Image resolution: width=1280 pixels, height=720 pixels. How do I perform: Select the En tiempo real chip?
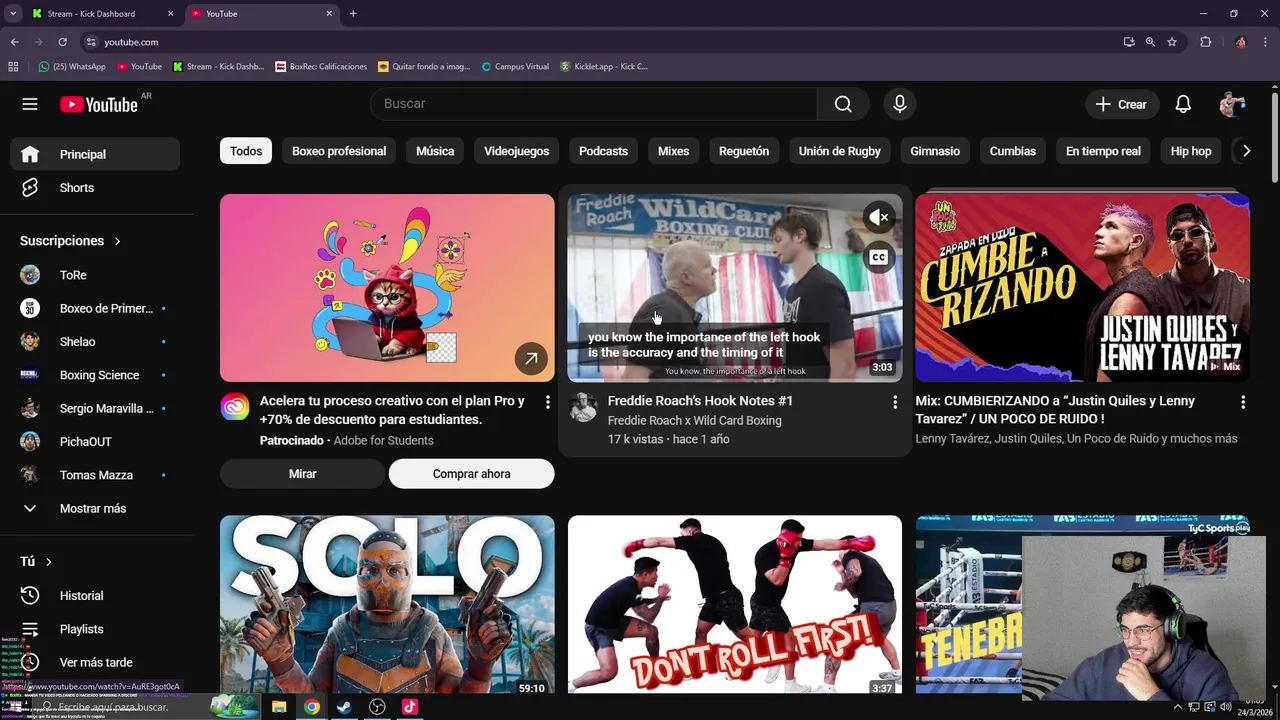coord(1103,151)
